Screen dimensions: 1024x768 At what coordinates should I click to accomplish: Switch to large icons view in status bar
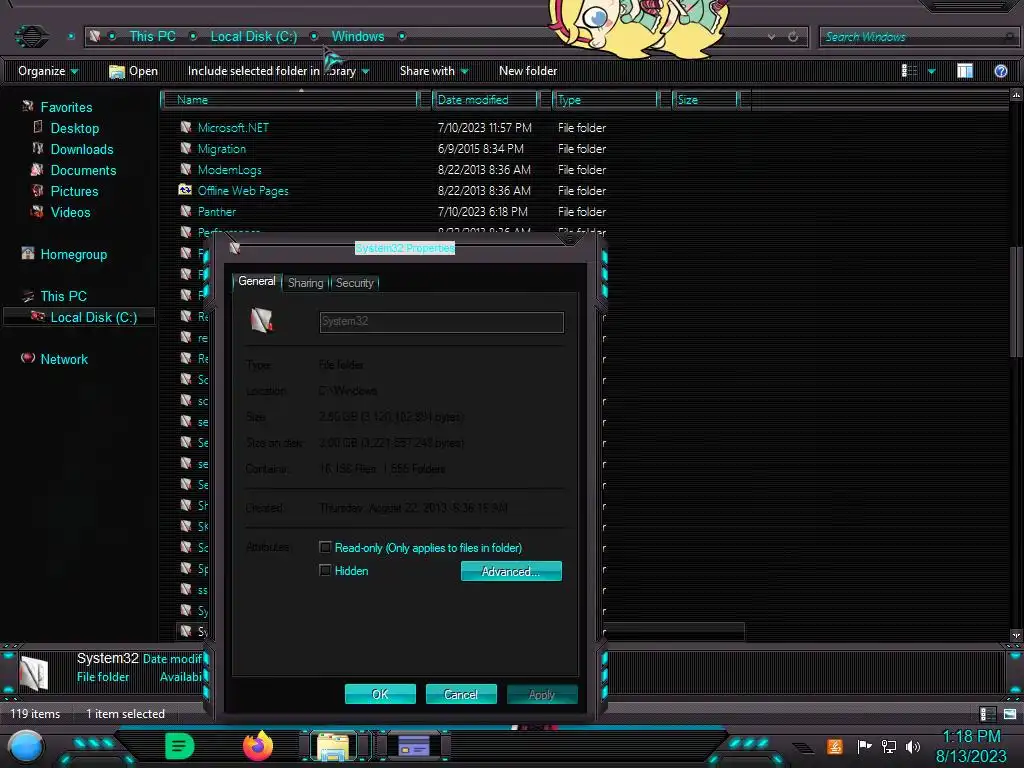tap(1010, 714)
